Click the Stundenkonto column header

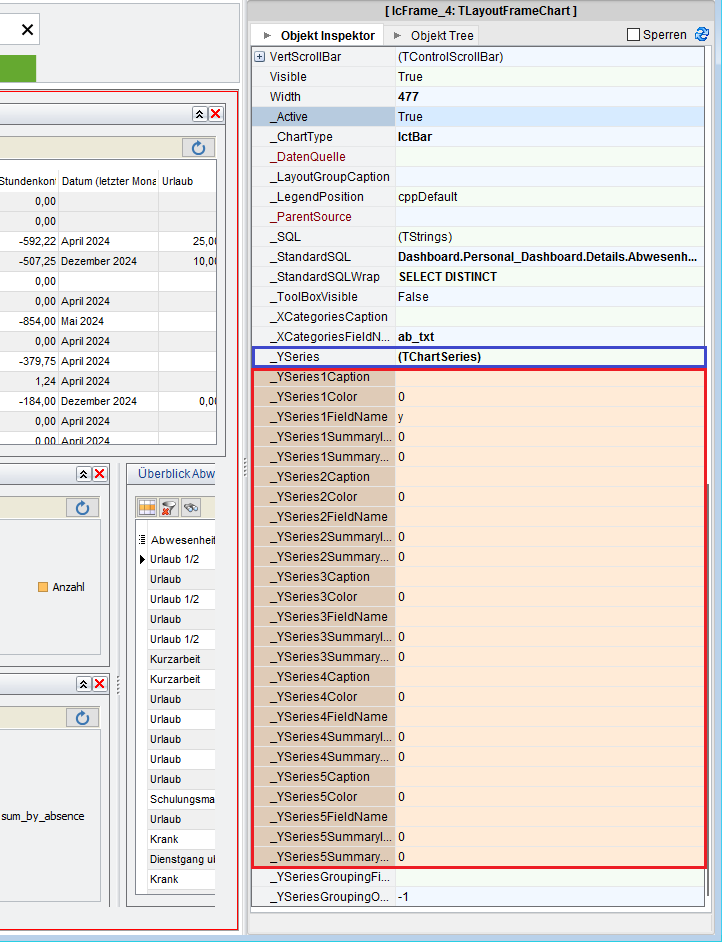(28, 181)
